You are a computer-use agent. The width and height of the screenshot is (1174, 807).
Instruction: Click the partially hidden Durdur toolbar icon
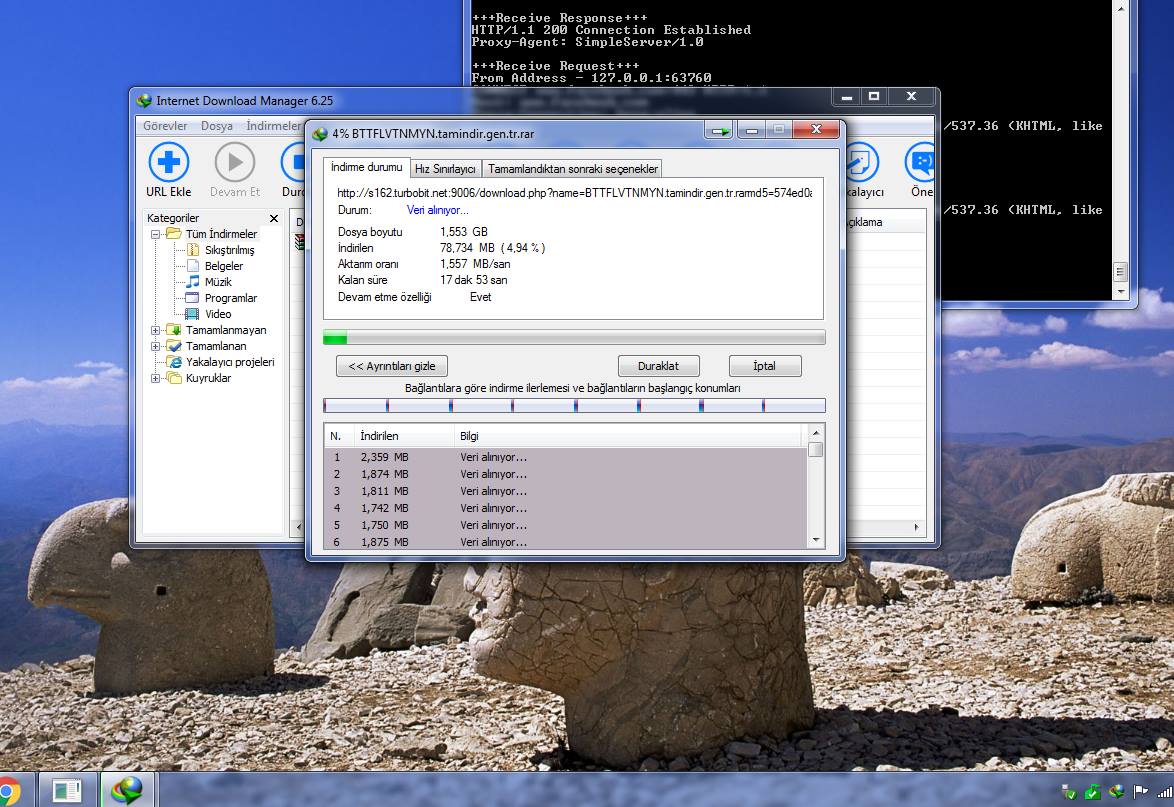(293, 161)
